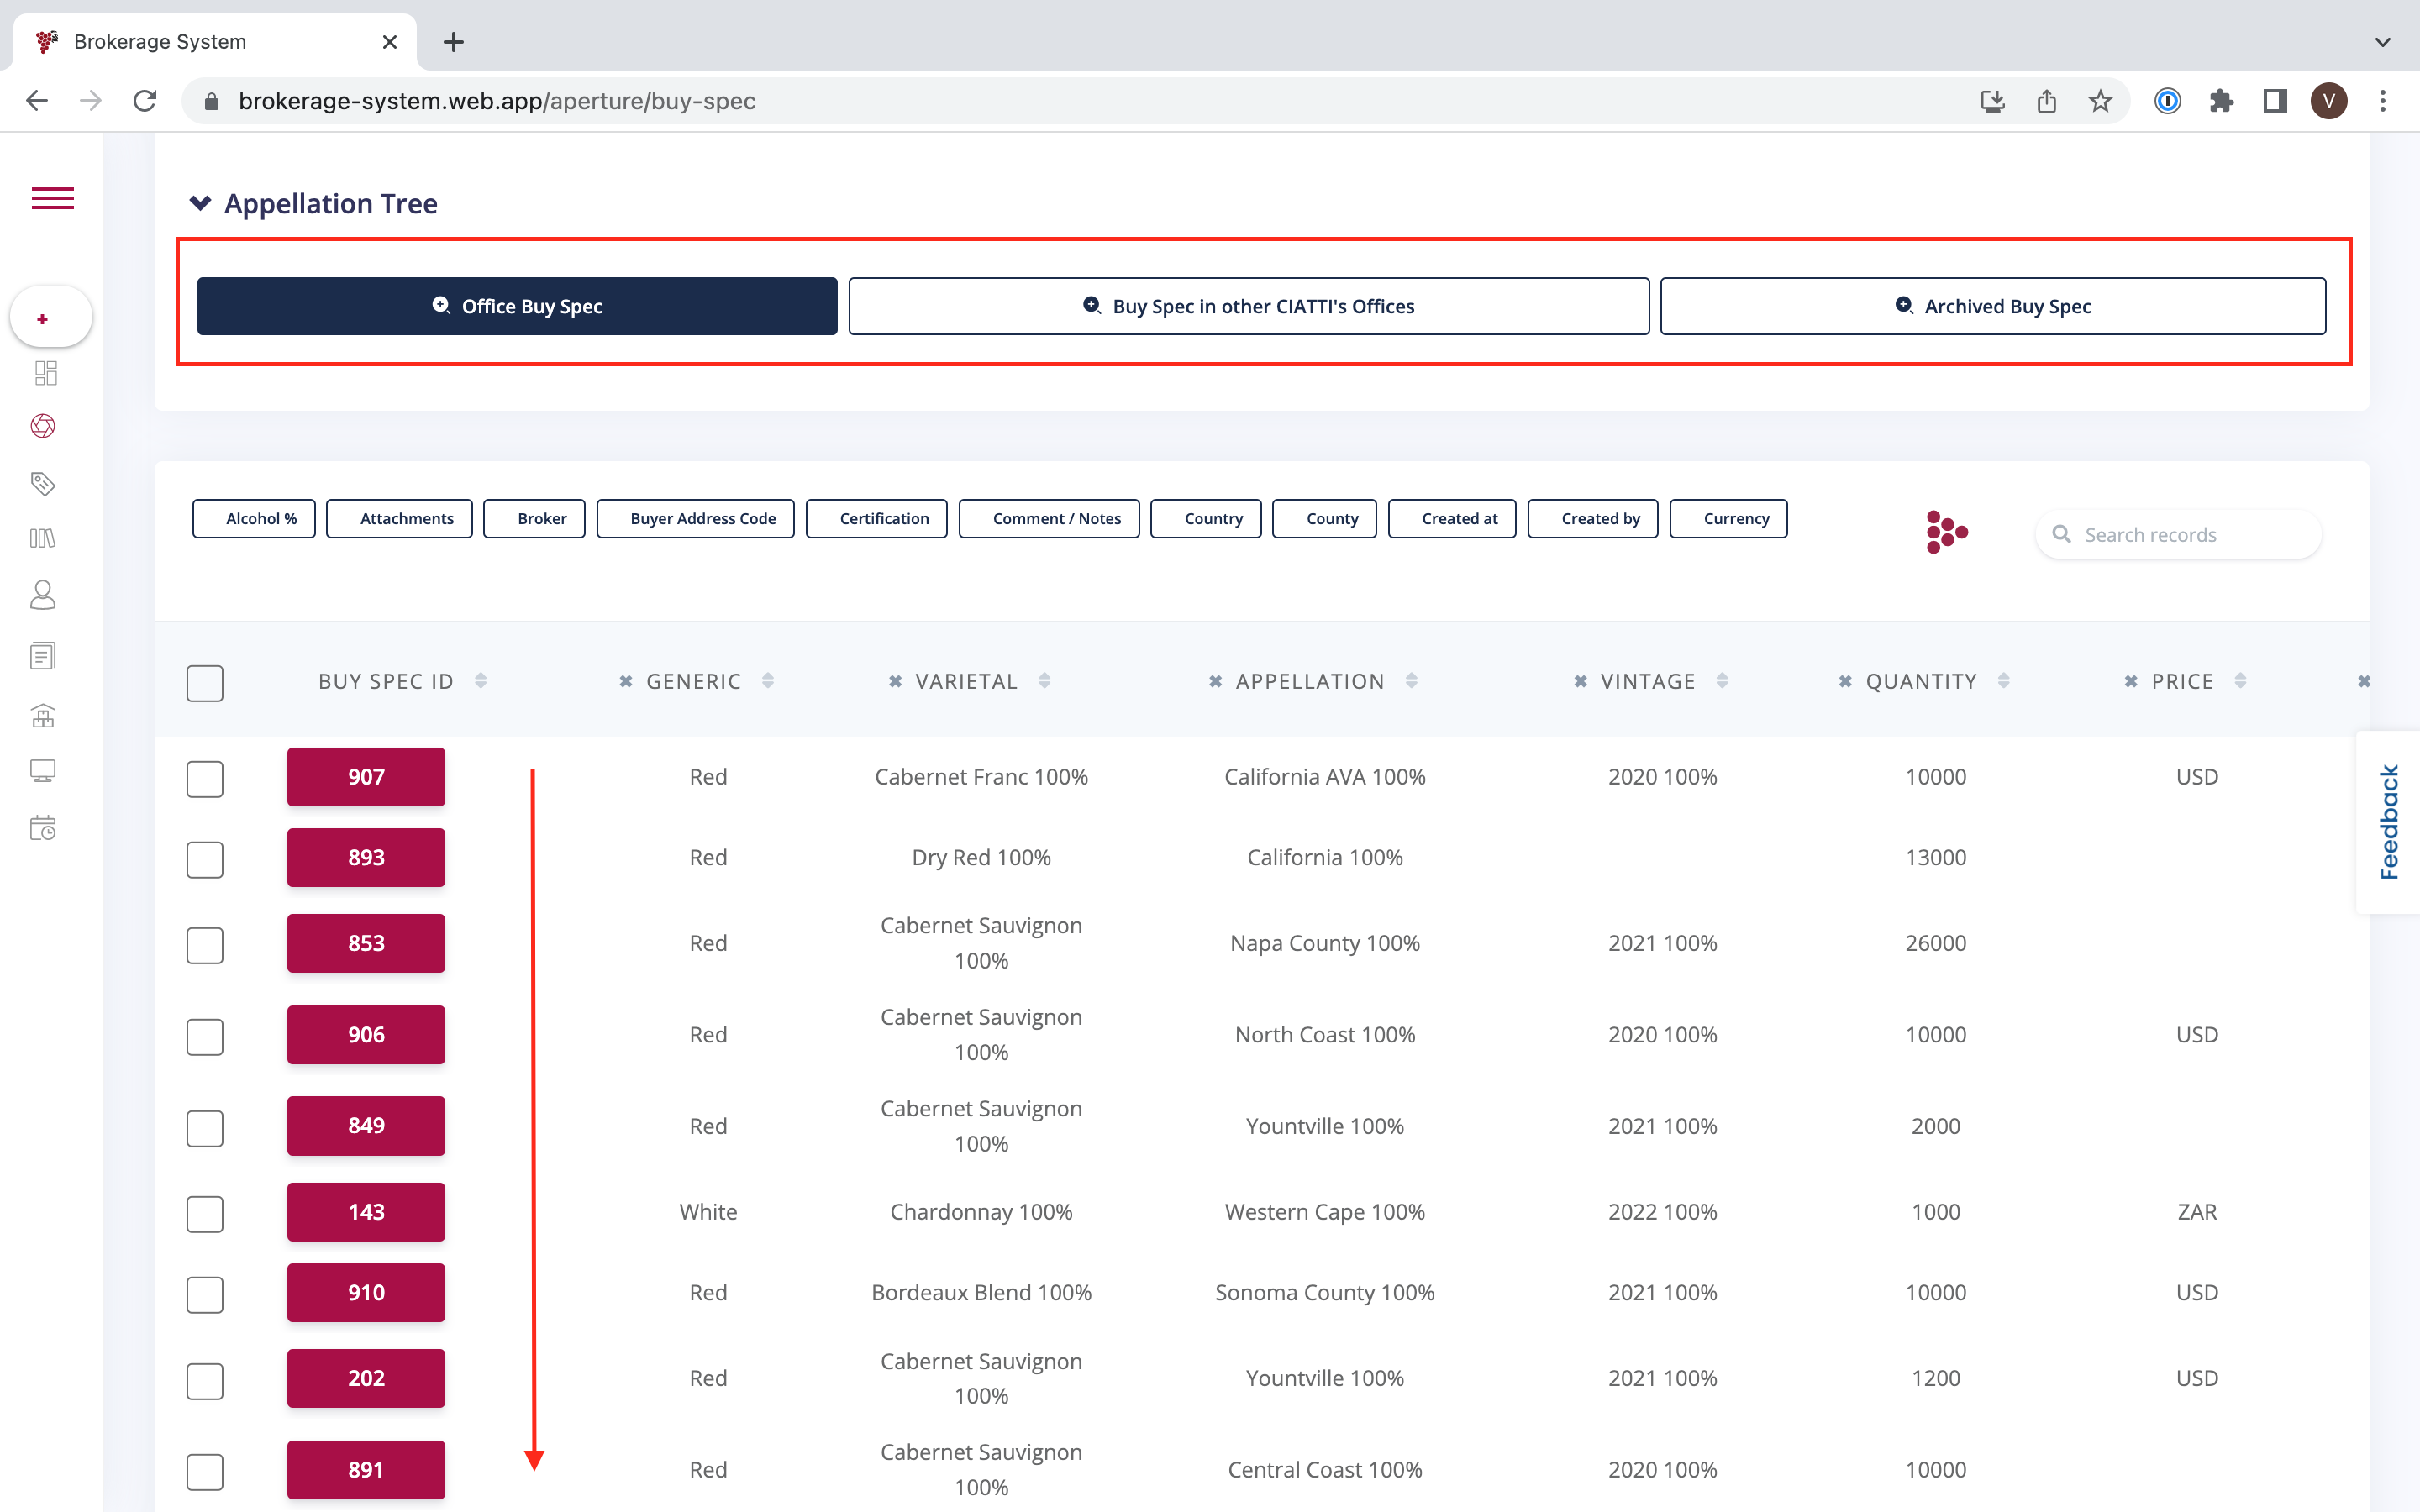2420x1512 pixels.
Task: Open the warehouse boxes icon in sidebar
Action: (x=43, y=715)
